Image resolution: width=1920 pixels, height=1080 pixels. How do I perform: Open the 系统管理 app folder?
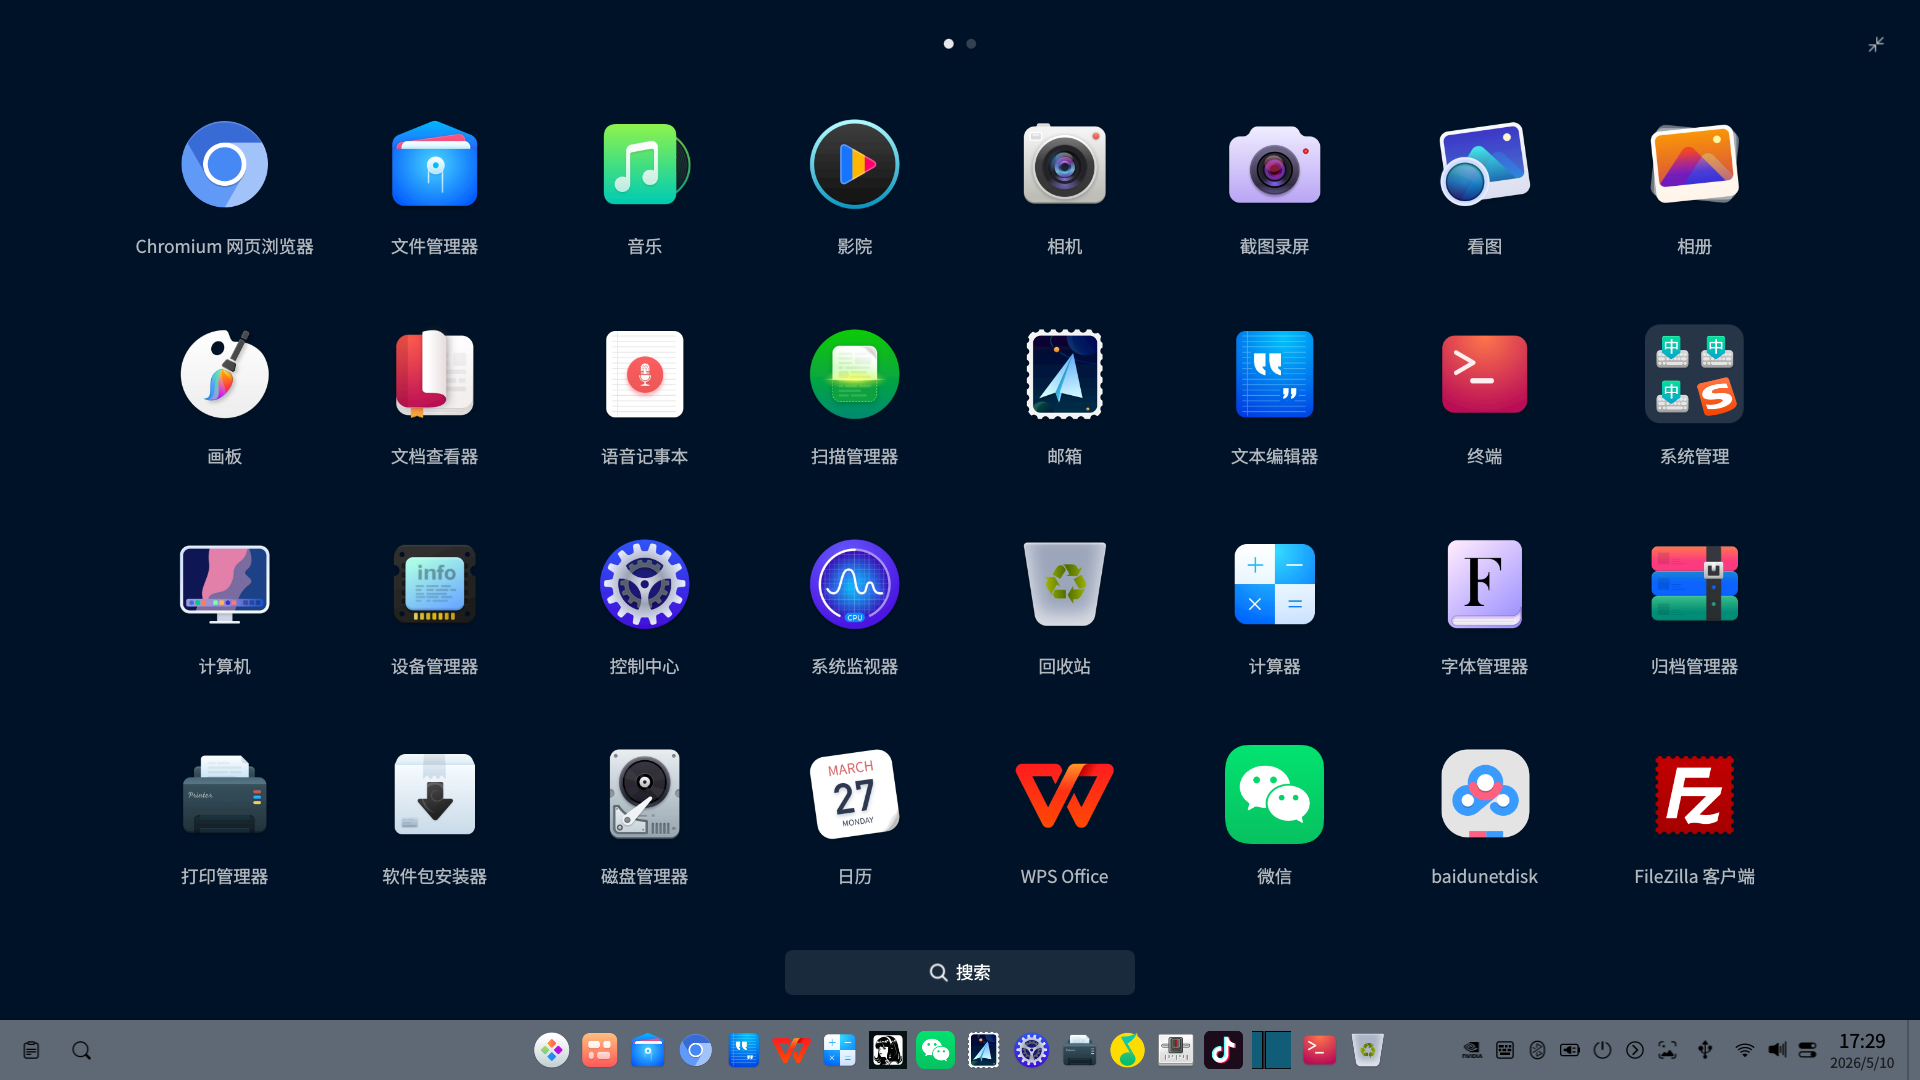(x=1694, y=375)
